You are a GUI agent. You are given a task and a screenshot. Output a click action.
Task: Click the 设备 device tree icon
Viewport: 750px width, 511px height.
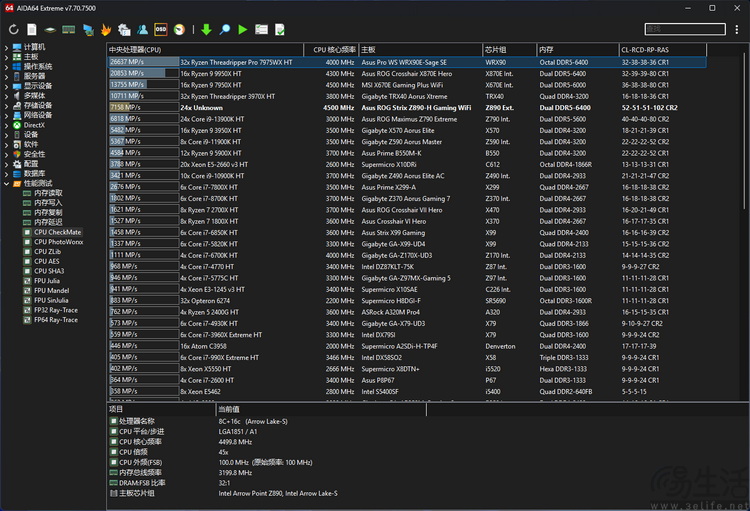[17, 134]
